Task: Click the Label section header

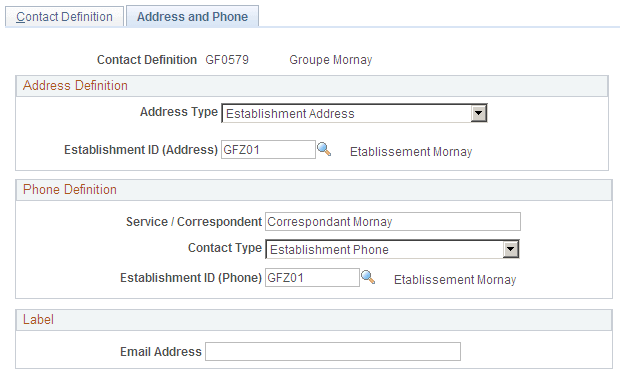Action: 314,320
